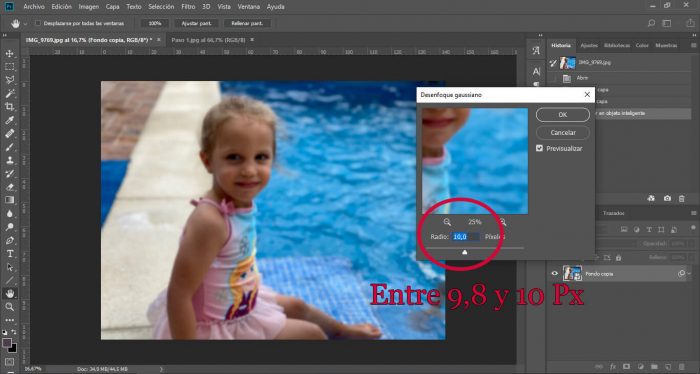
Task: Select the Path Selection arrow tool
Action: (x=9, y=267)
